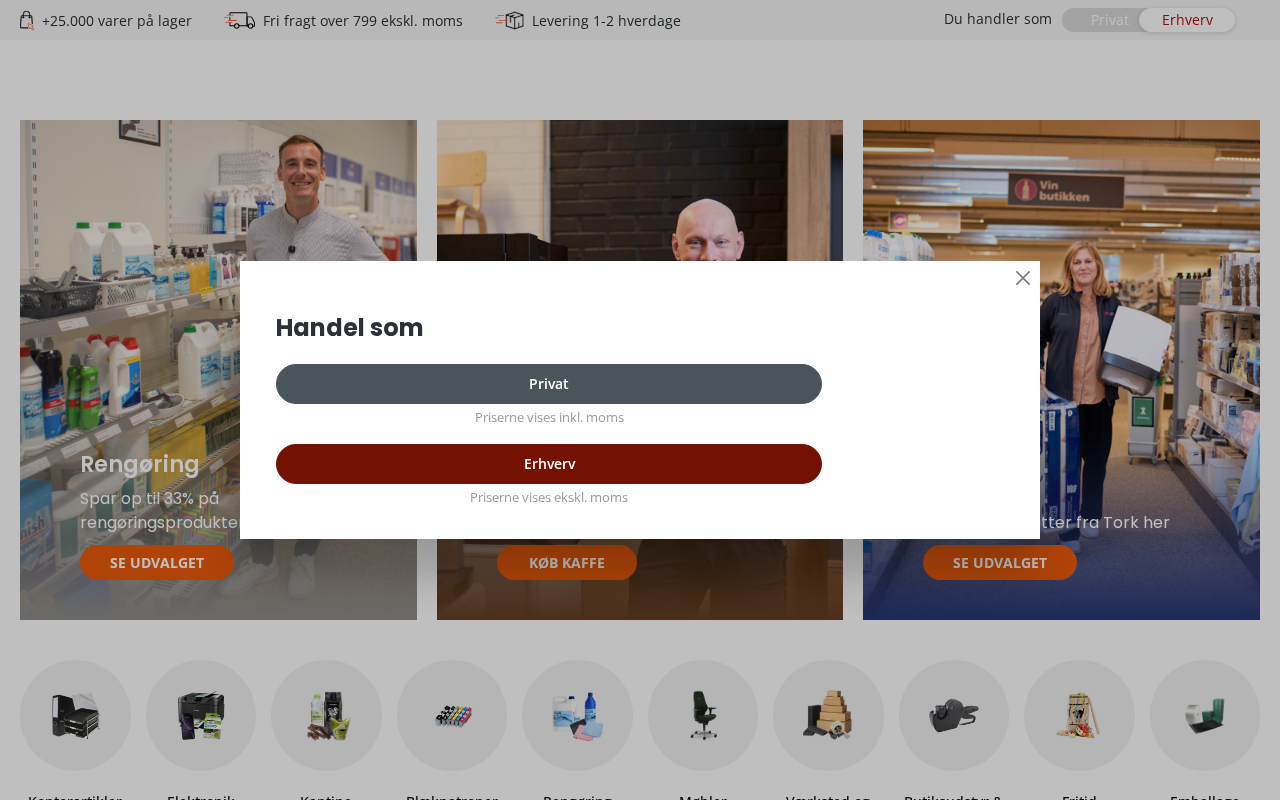Open the Møbler office chair icon
Screen dimensions: 1280x800
pos(703,715)
